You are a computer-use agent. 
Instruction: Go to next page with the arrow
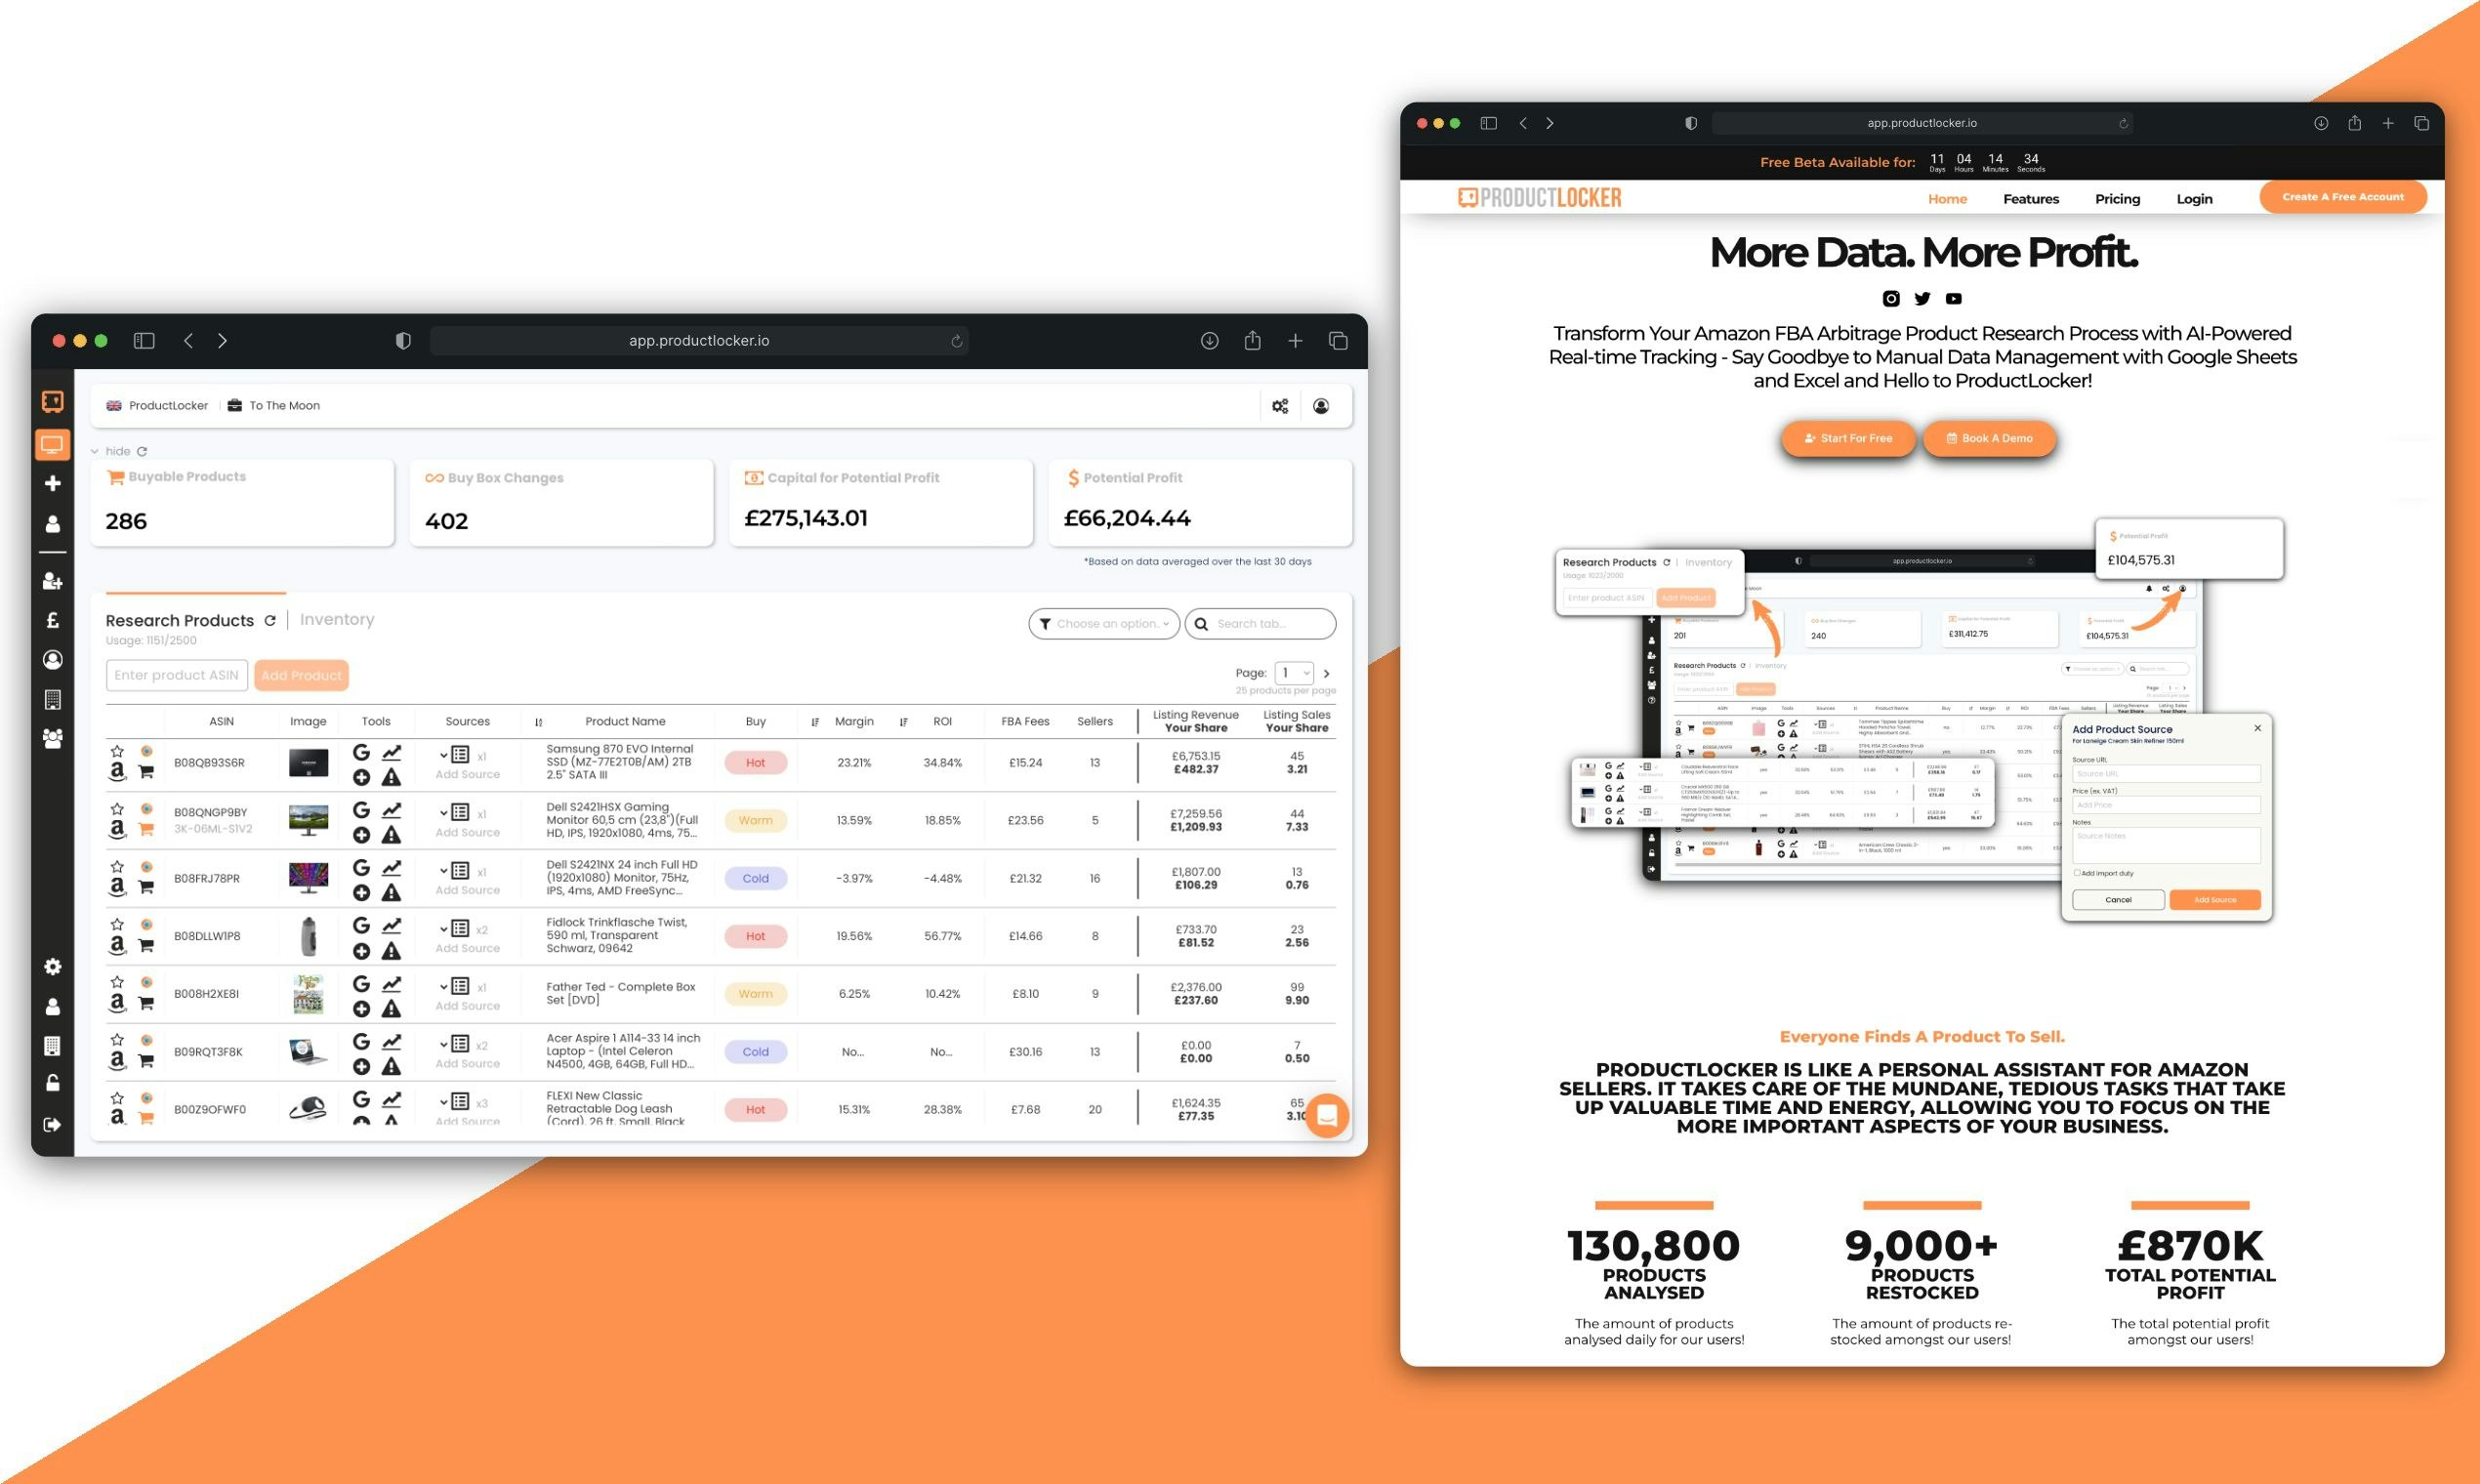click(x=1327, y=674)
